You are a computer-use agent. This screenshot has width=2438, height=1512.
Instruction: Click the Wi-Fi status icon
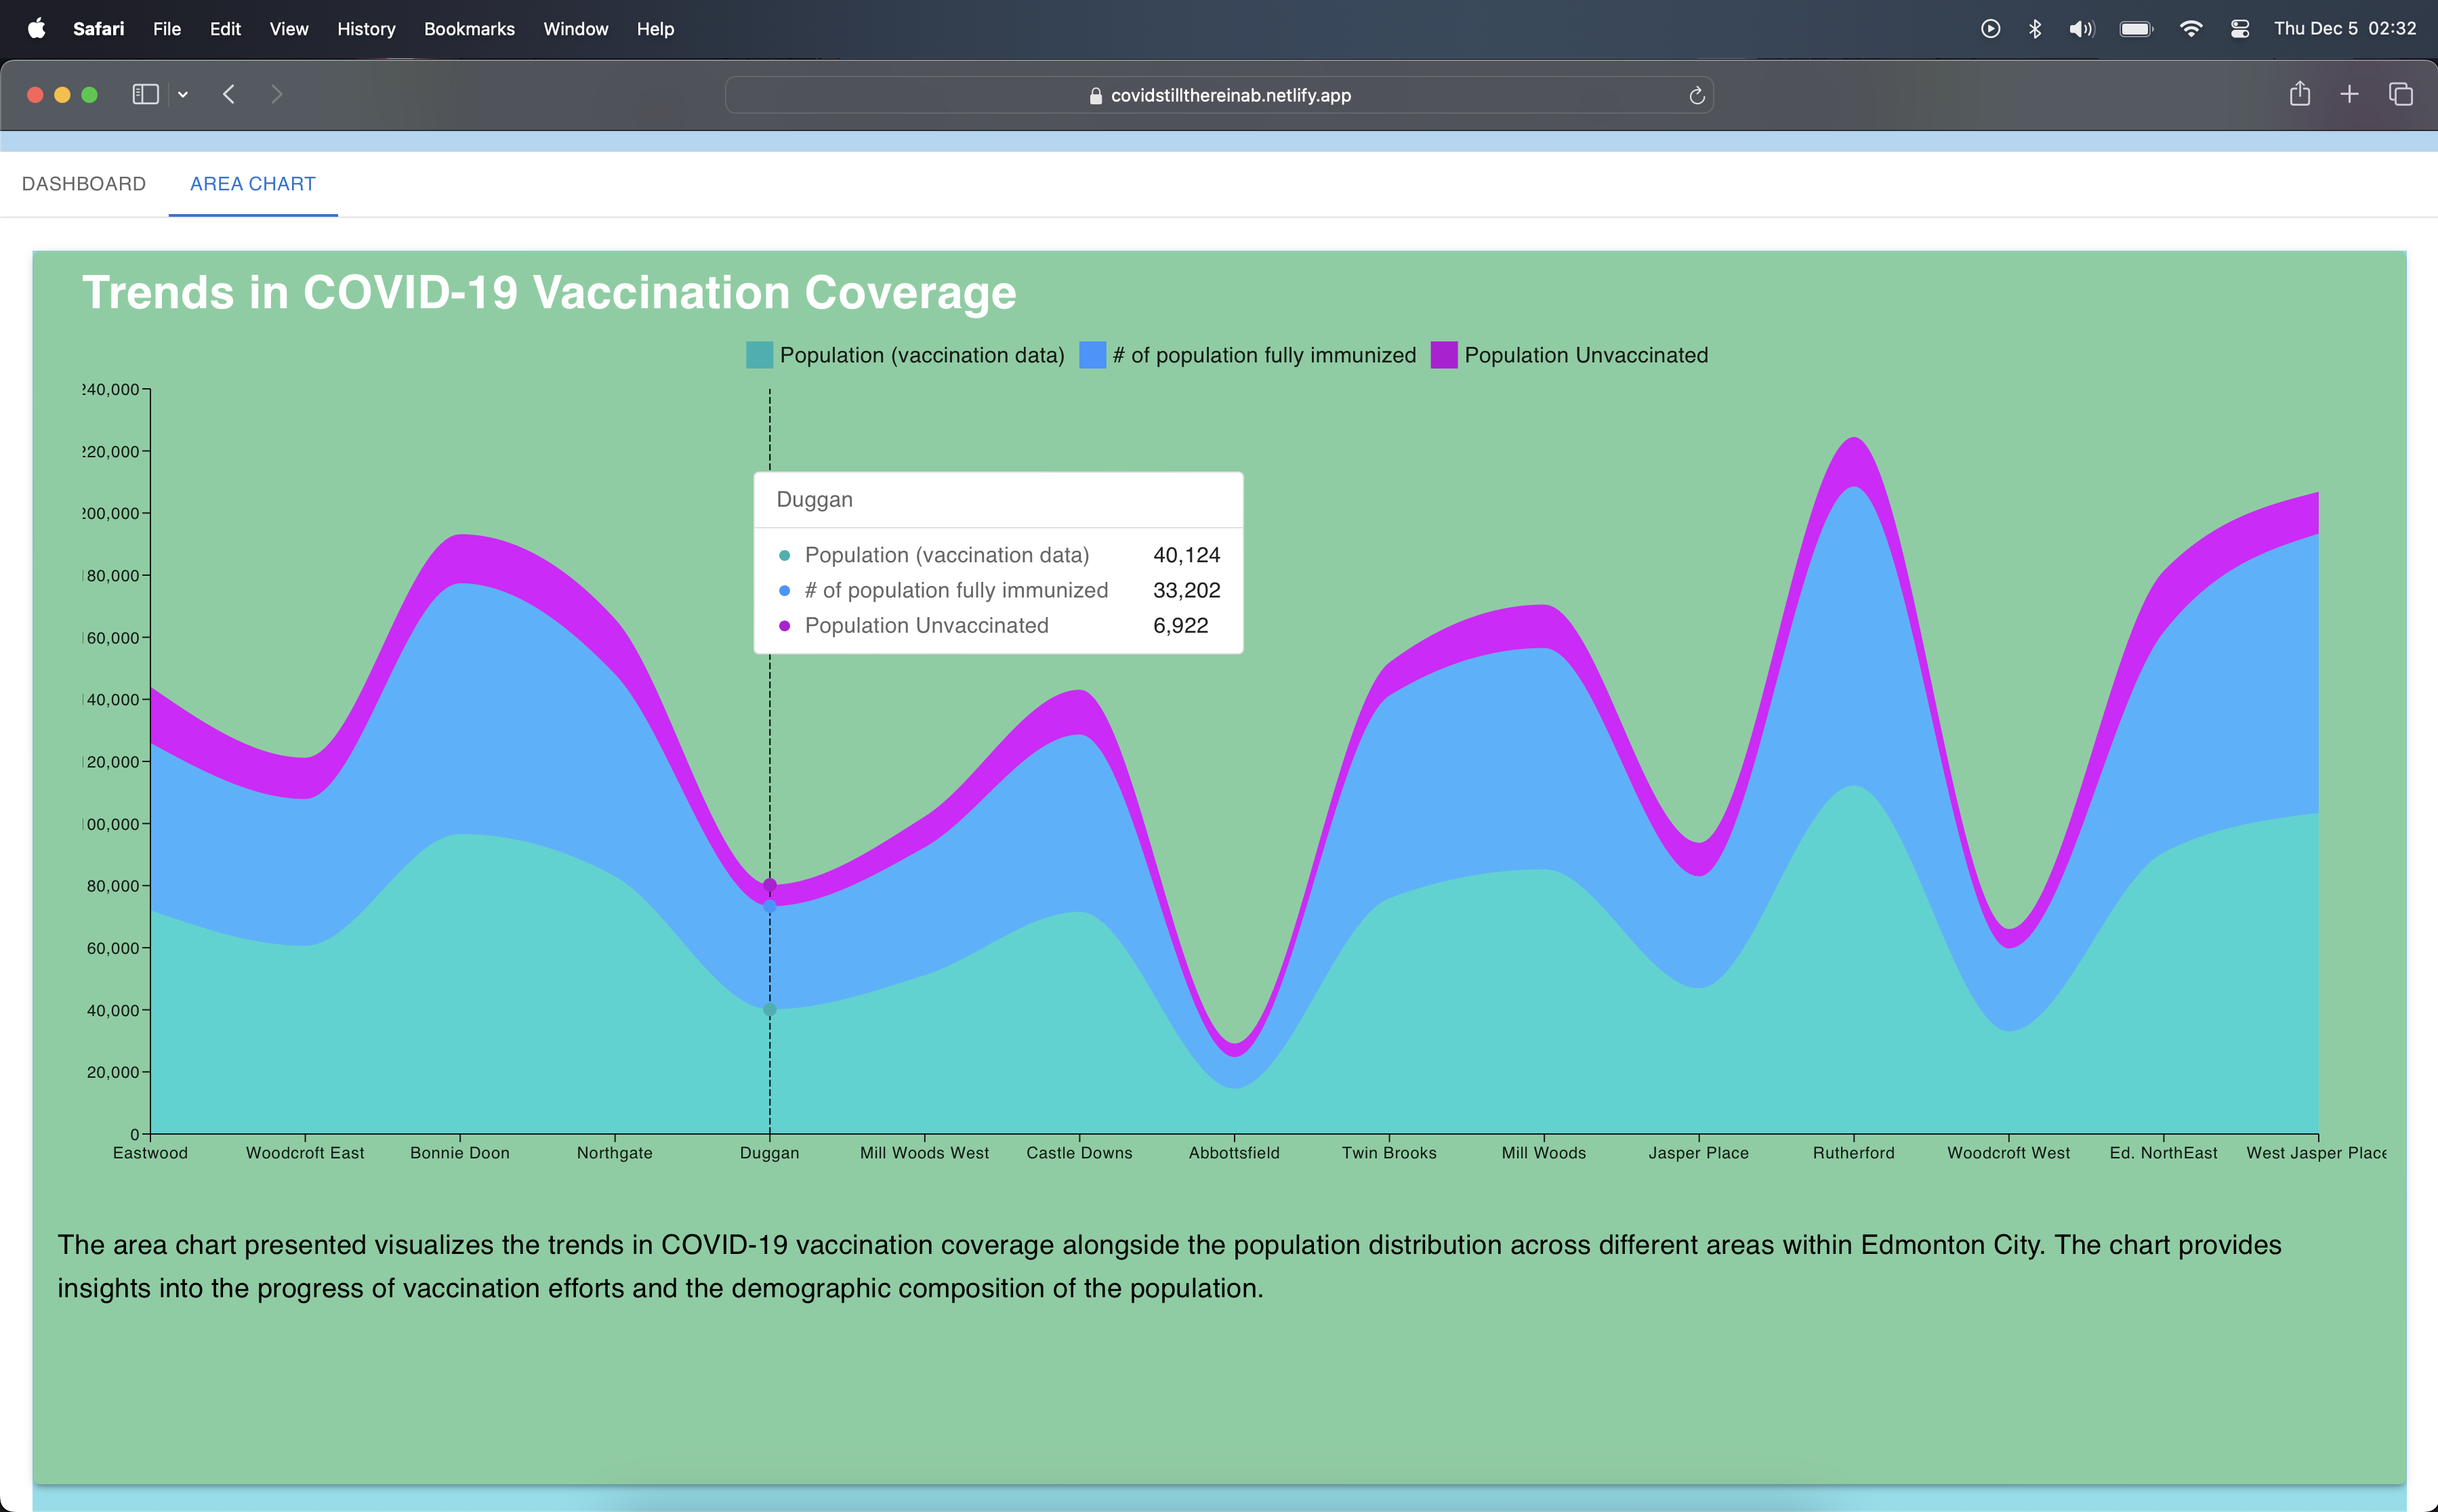point(2190,29)
